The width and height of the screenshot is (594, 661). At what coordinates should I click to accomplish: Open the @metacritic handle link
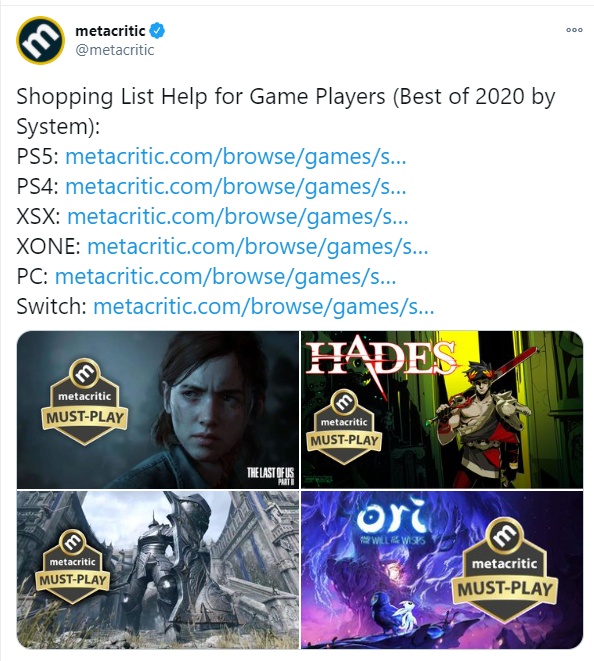tap(115, 50)
